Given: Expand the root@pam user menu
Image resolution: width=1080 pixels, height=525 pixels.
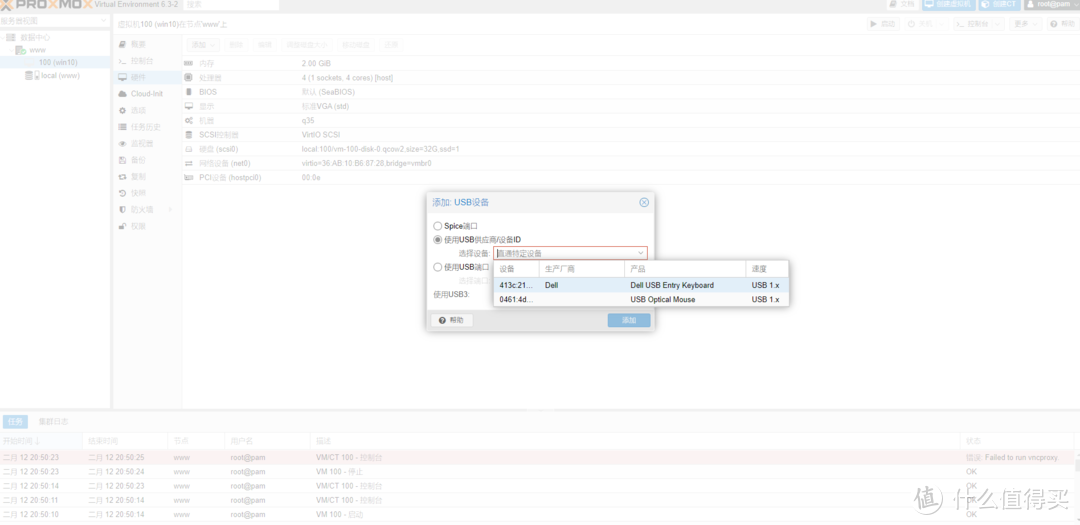Looking at the screenshot, I should click(x=1051, y=5).
